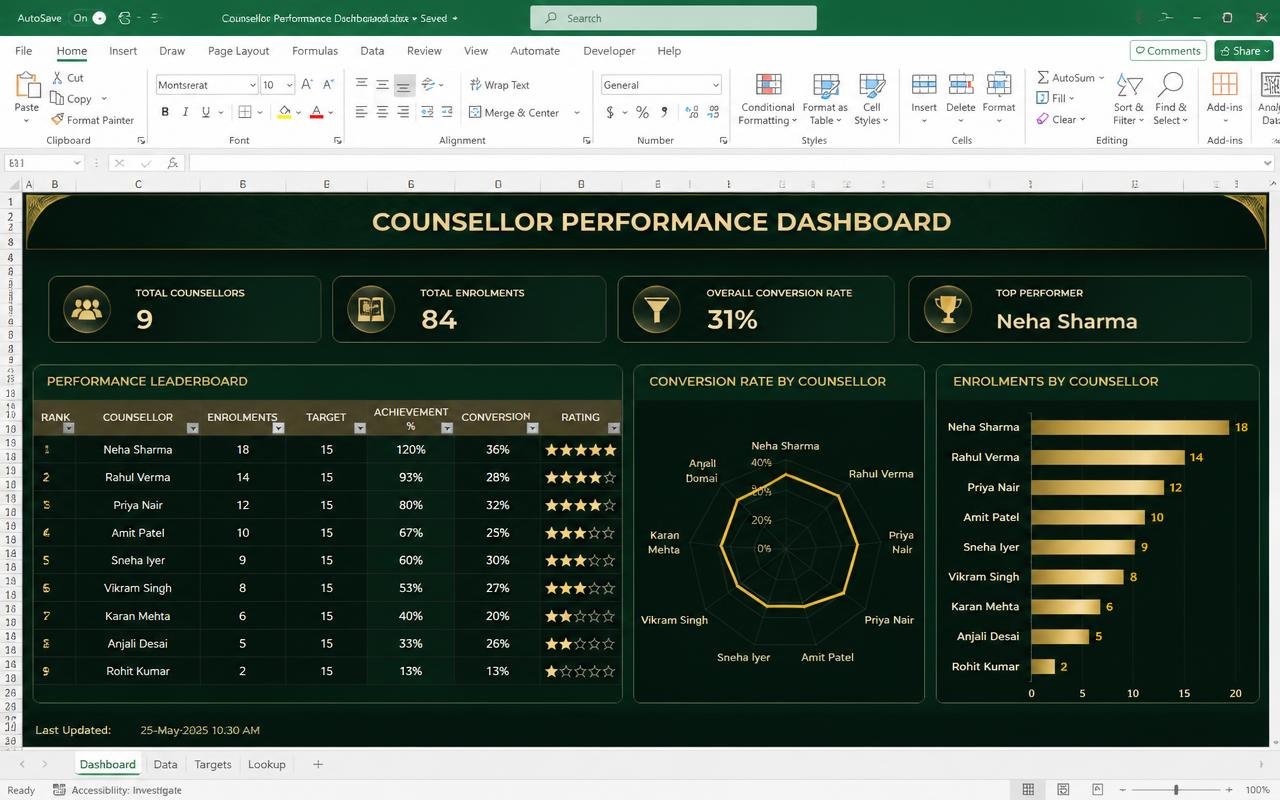The image size is (1280, 800).
Task: Open the RATING column filter dropdown
Action: [x=614, y=428]
